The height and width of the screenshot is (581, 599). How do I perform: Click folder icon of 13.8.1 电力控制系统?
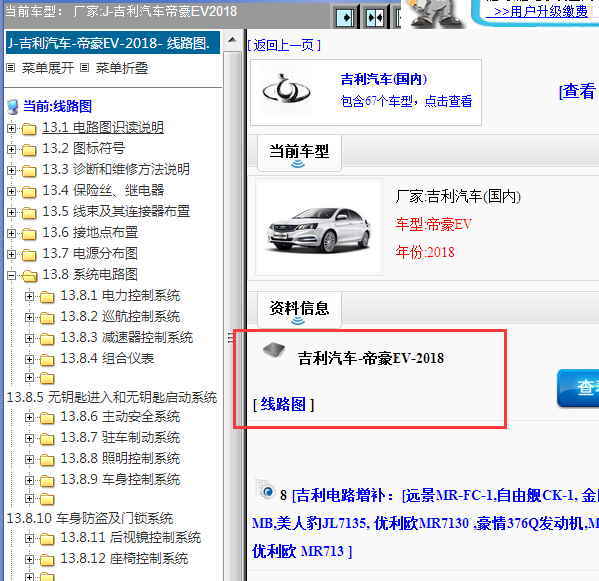(x=47, y=296)
